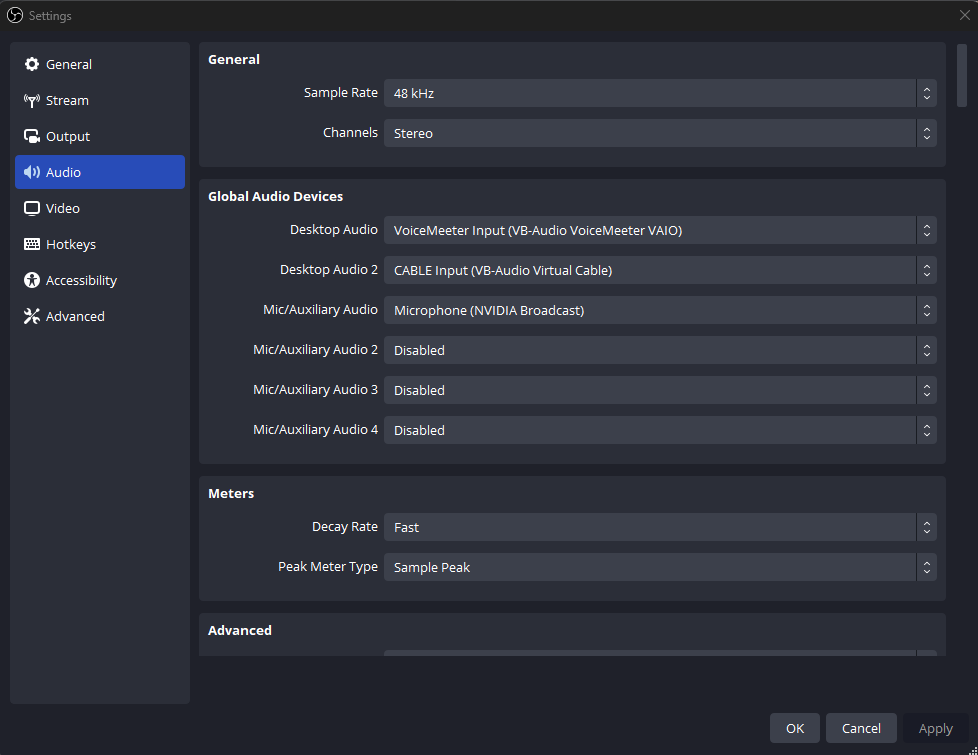Open the Peak Meter Type dropdown
978x755 pixels.
click(660, 567)
